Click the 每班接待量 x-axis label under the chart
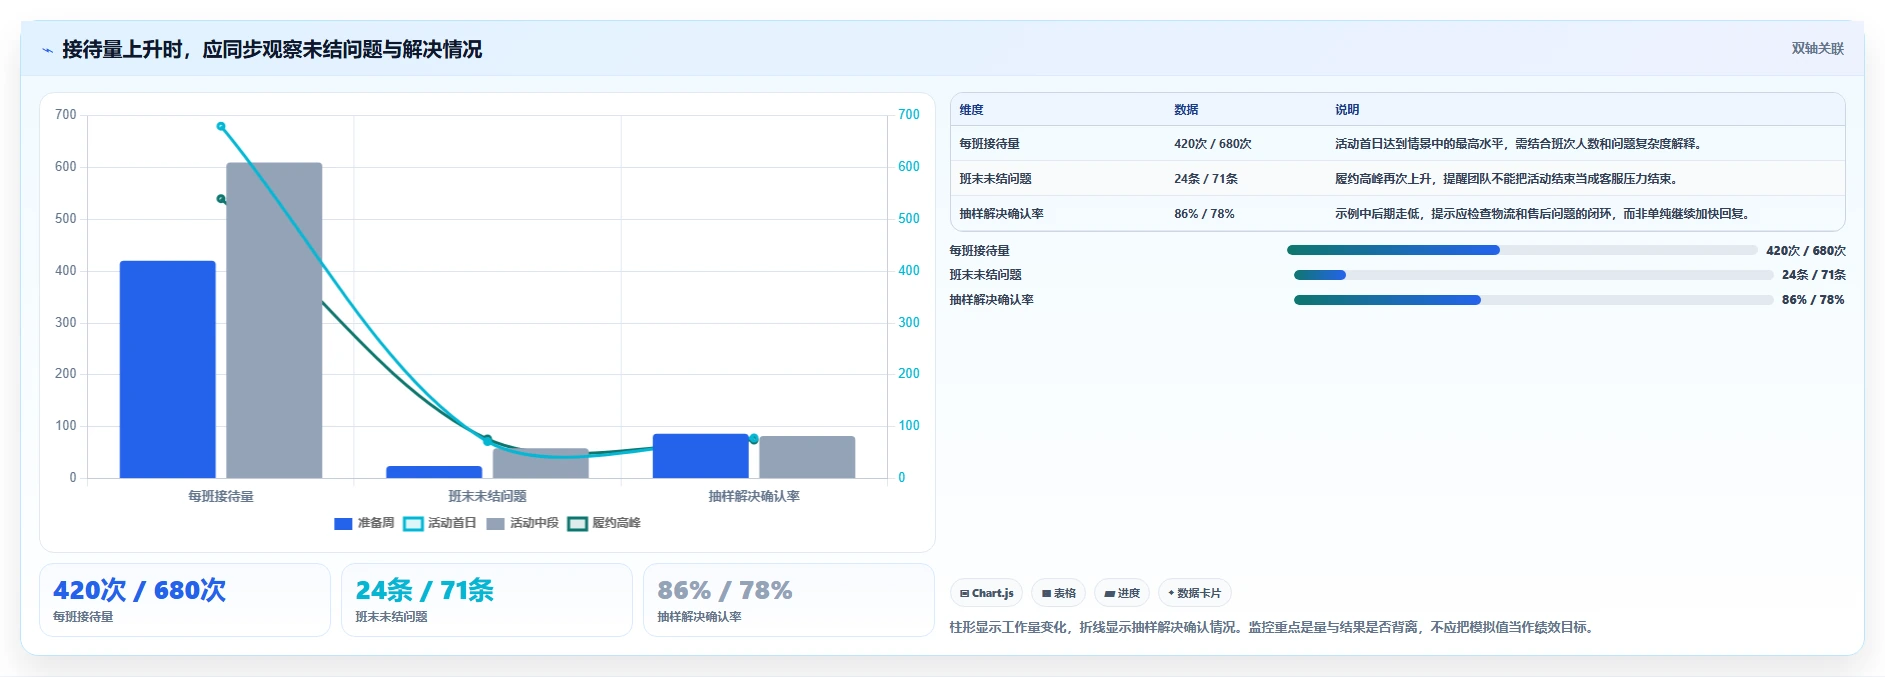1885x677 pixels. [x=221, y=496]
